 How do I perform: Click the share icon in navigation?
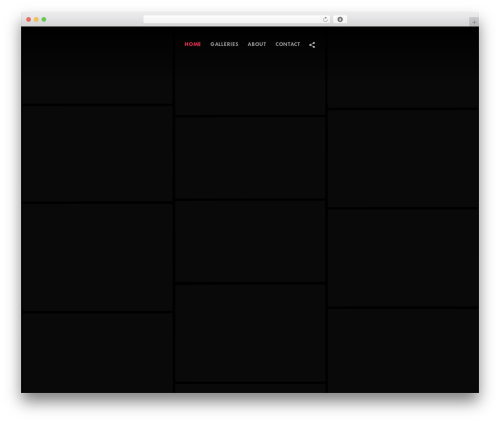coord(312,45)
